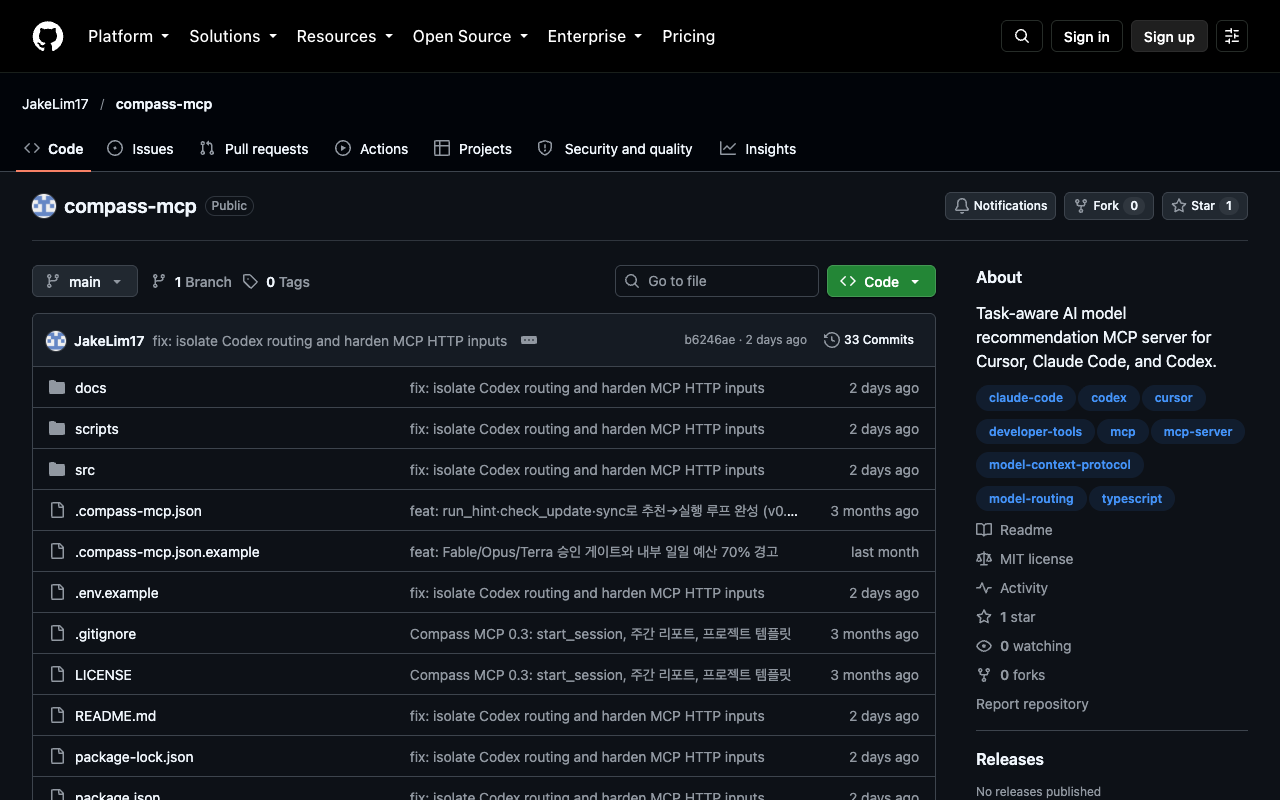The image size is (1280, 800).
Task: Click the file icon for .gitignore
Action: click(x=57, y=634)
